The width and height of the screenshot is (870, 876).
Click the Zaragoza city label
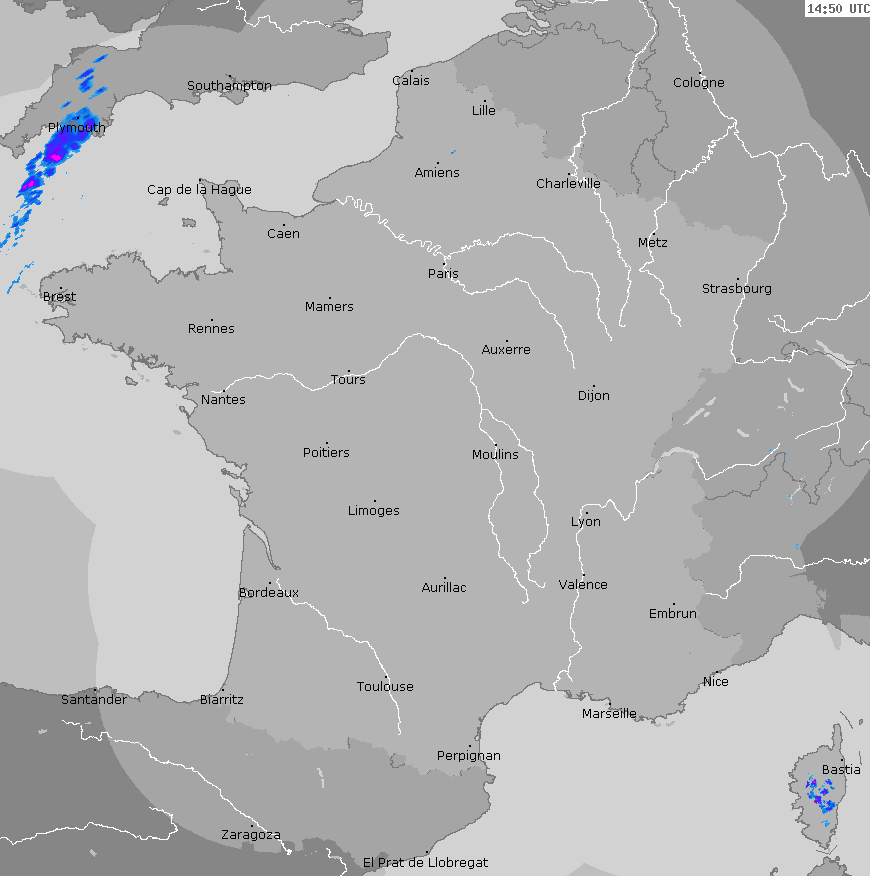point(250,835)
